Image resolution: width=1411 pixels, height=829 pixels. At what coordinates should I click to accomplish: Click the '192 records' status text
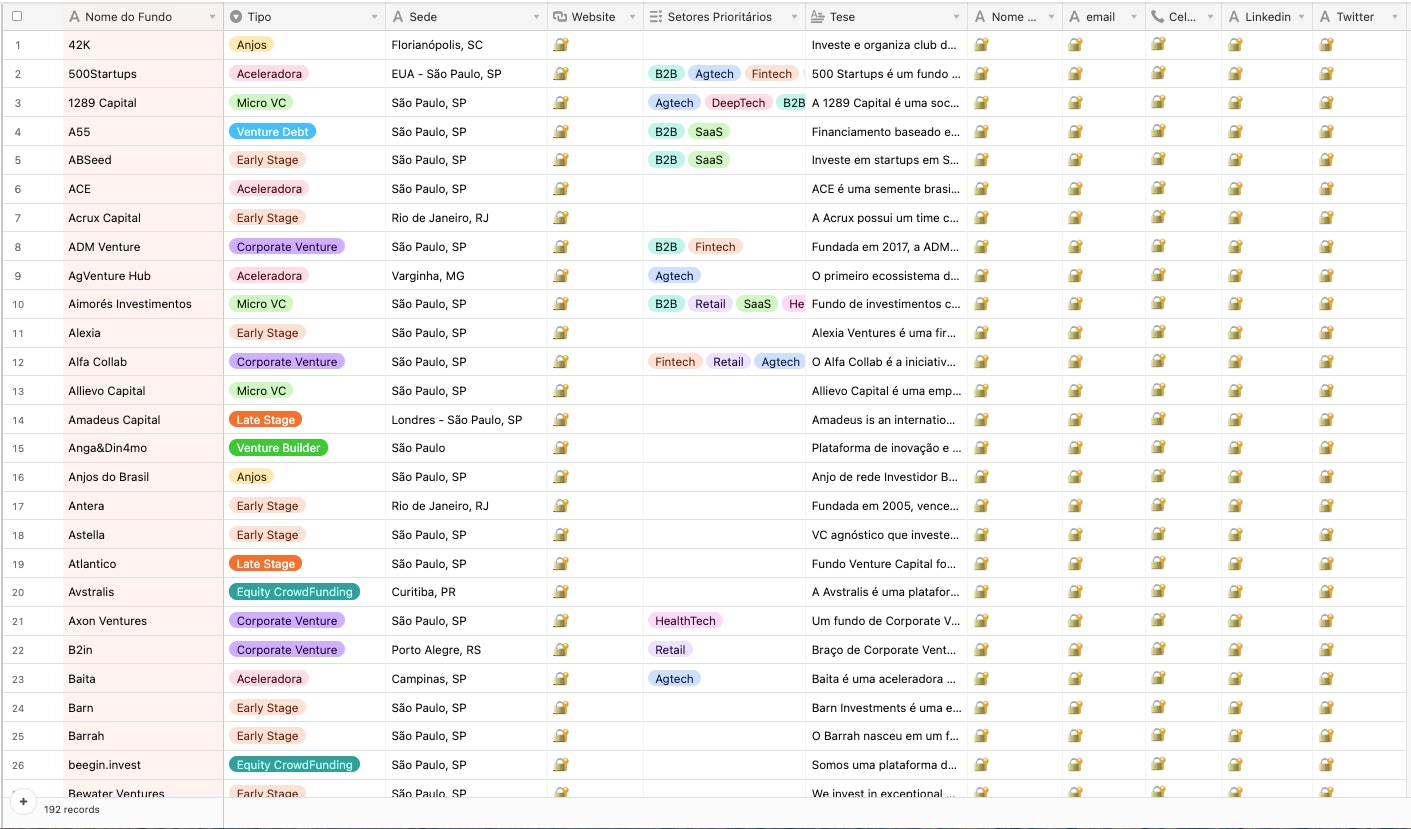pos(72,809)
